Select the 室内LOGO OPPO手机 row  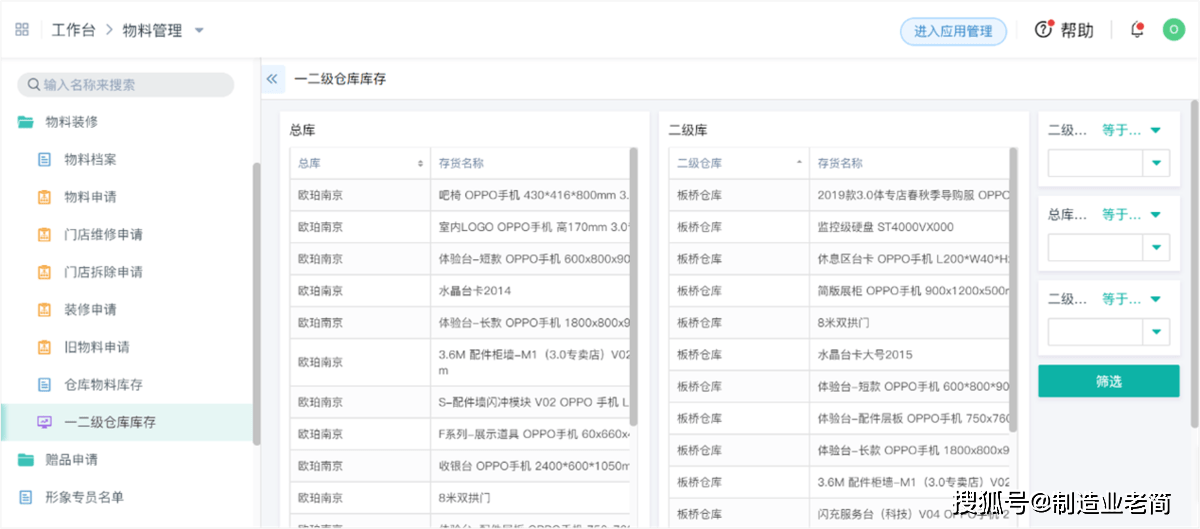(459, 227)
